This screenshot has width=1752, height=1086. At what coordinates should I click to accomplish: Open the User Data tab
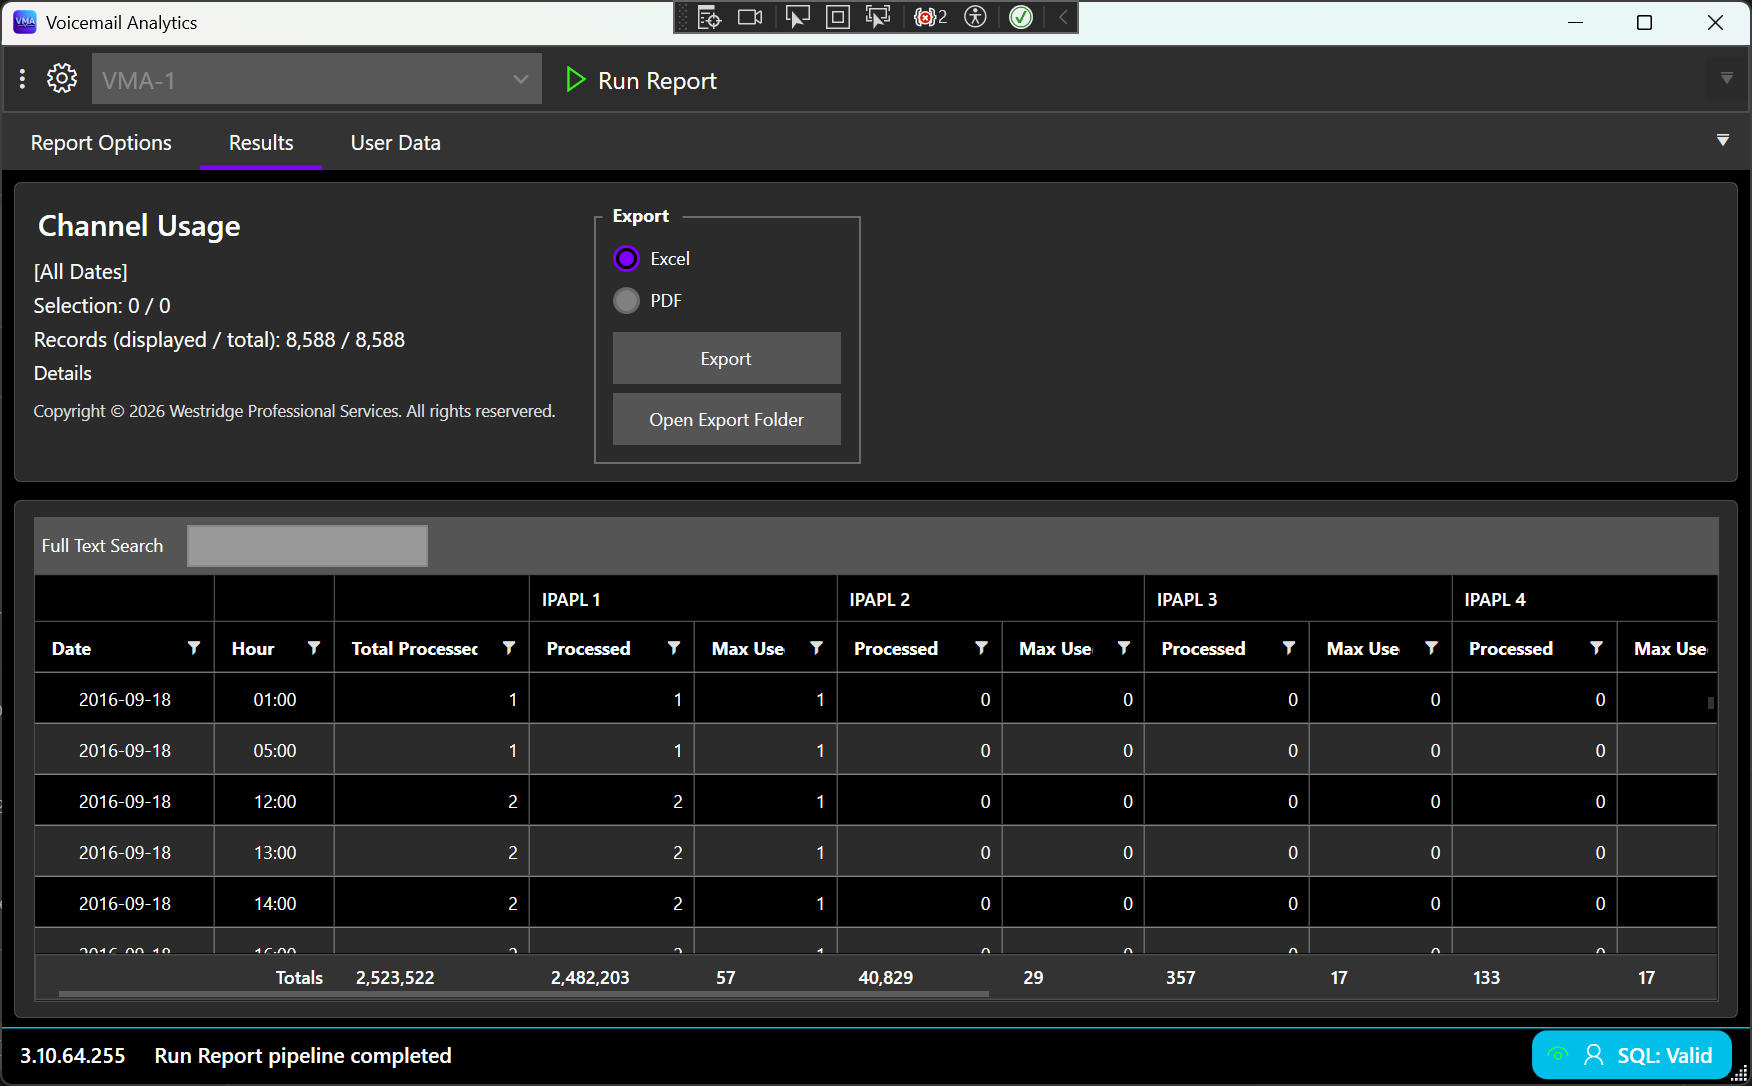pos(395,143)
